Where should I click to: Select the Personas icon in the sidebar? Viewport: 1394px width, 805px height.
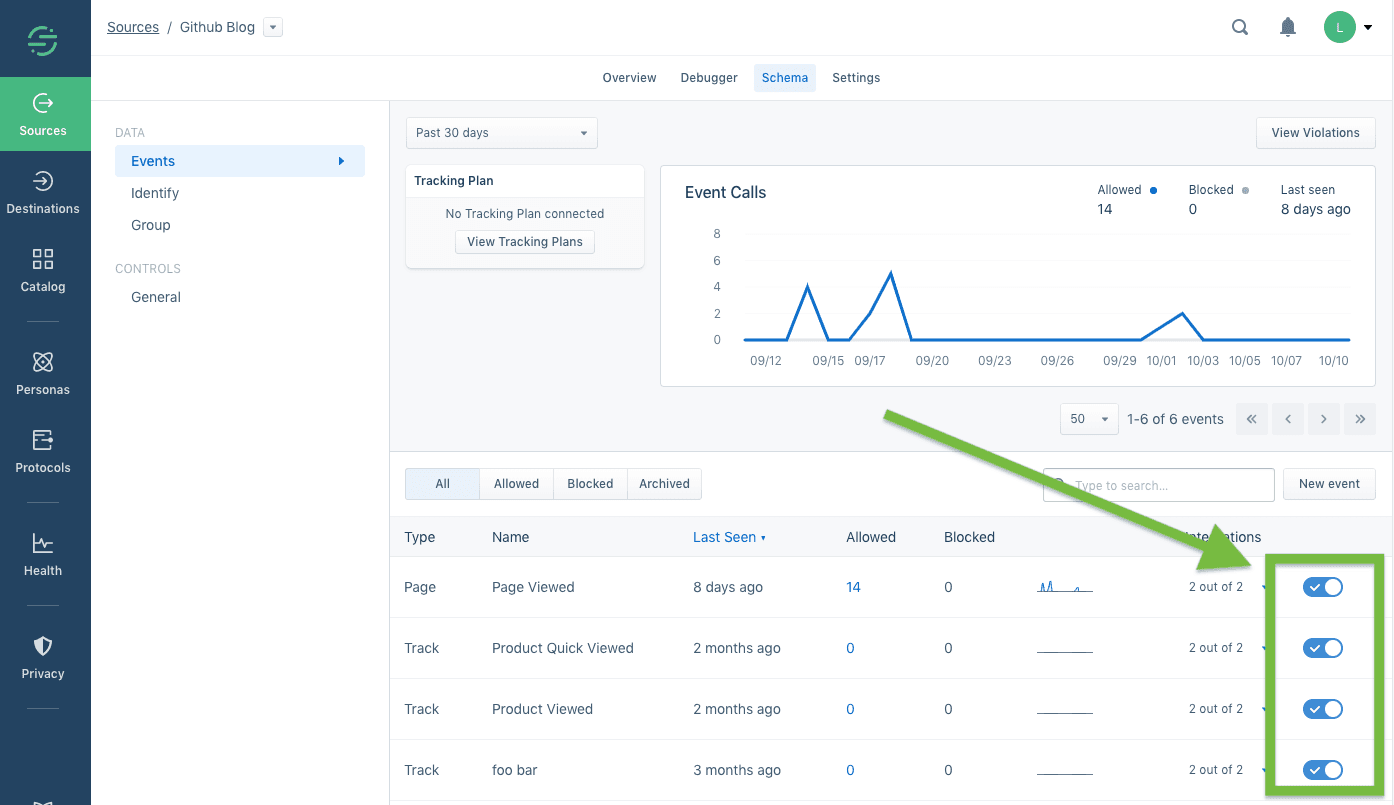(x=42, y=371)
